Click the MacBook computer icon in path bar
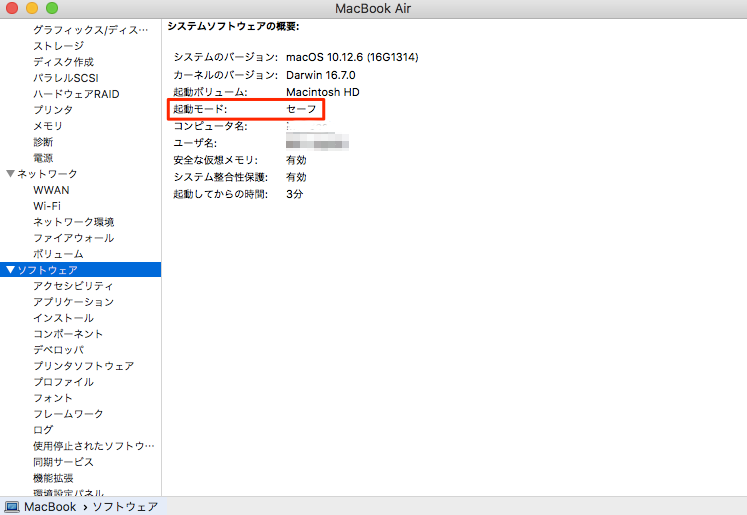 tap(11, 506)
